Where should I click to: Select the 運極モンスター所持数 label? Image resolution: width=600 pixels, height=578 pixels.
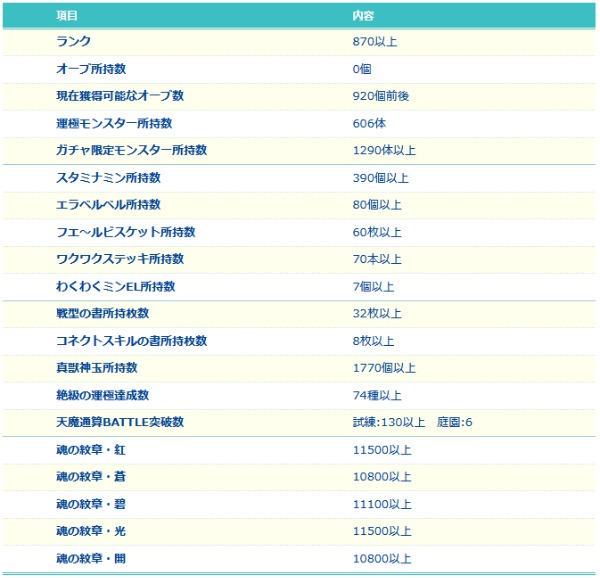tap(114, 123)
